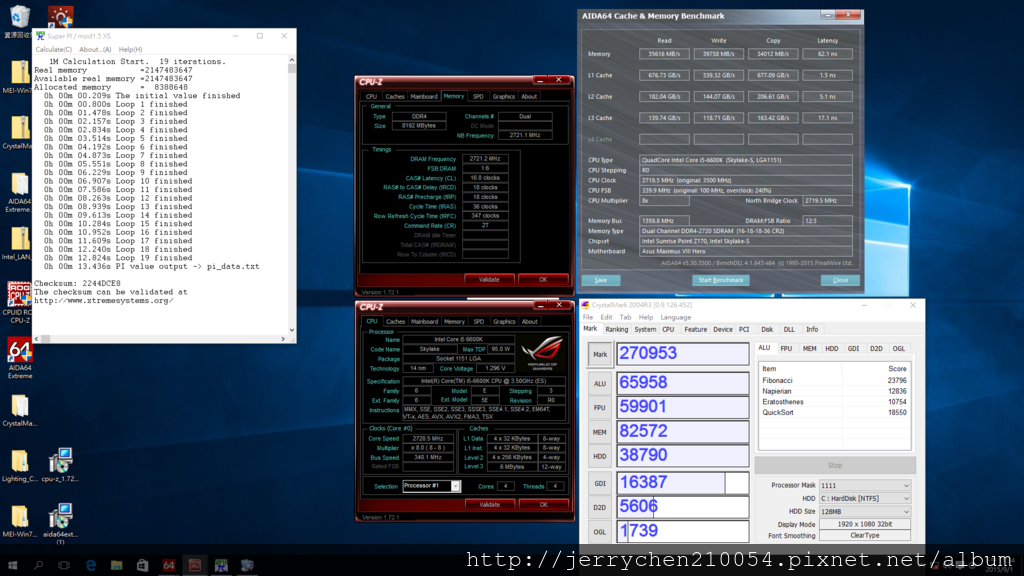The height and width of the screenshot is (576, 1024).
Task: Switch to Super PI via its taskbar icon
Action: pyautogui.click(x=221, y=565)
